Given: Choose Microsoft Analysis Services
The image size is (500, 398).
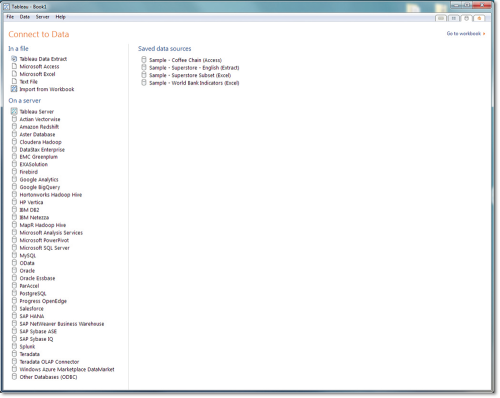Looking at the screenshot, I should pos(51,233).
